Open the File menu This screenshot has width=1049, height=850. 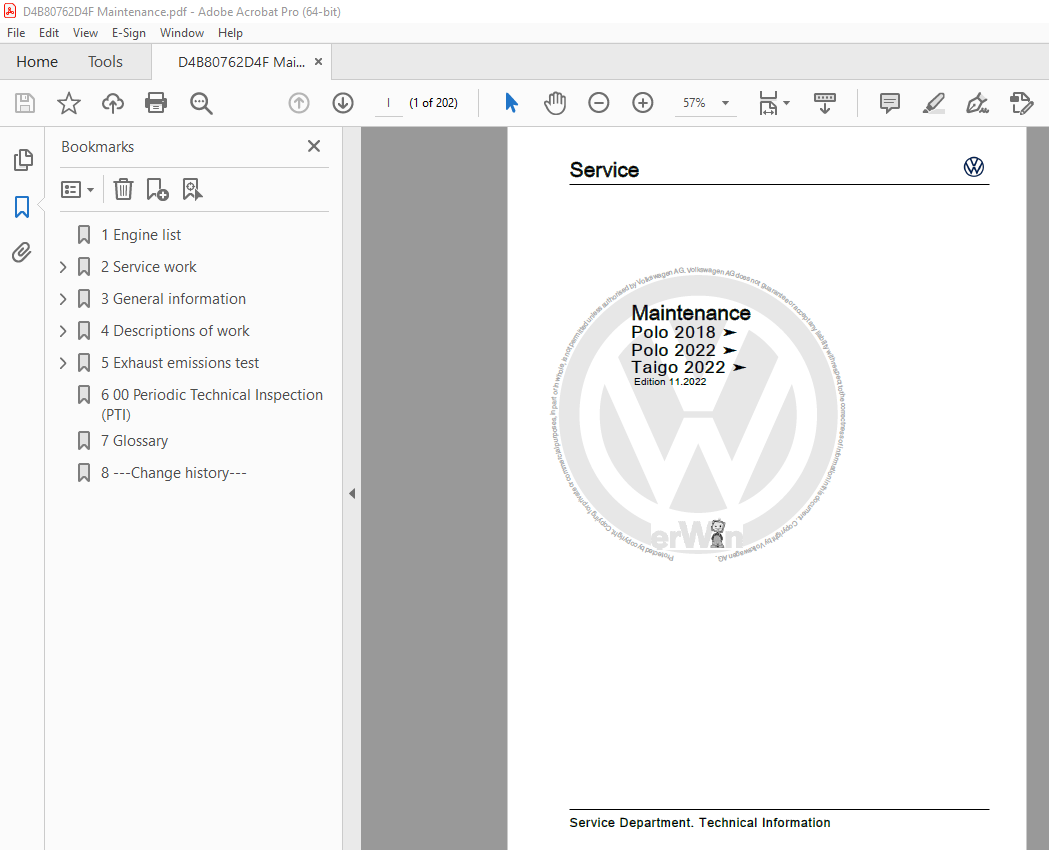click(16, 33)
